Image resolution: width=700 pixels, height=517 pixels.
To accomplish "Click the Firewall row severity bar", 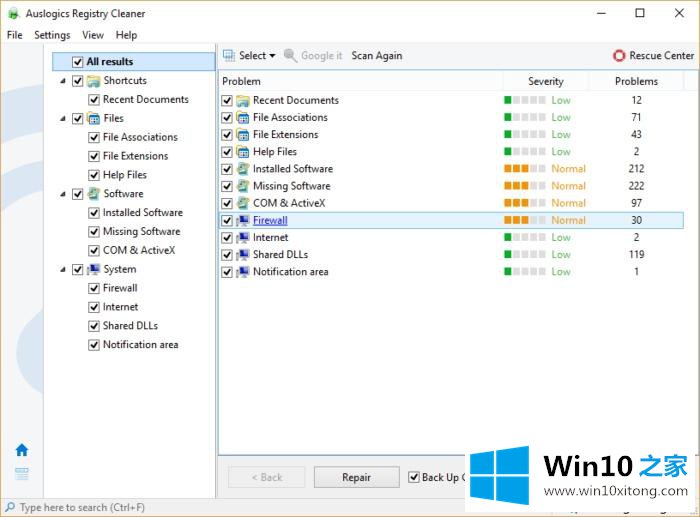I will [x=525, y=220].
